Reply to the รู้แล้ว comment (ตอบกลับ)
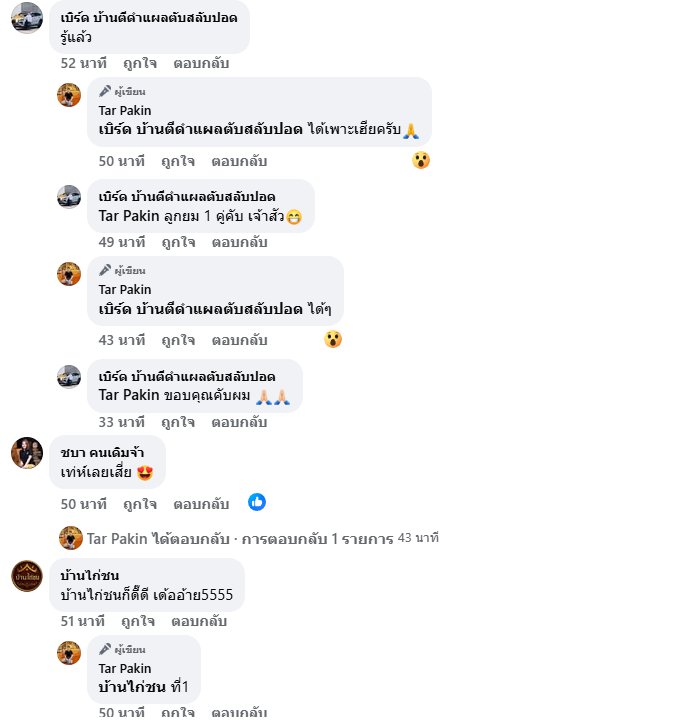This screenshot has width=697, height=728. coord(201,63)
